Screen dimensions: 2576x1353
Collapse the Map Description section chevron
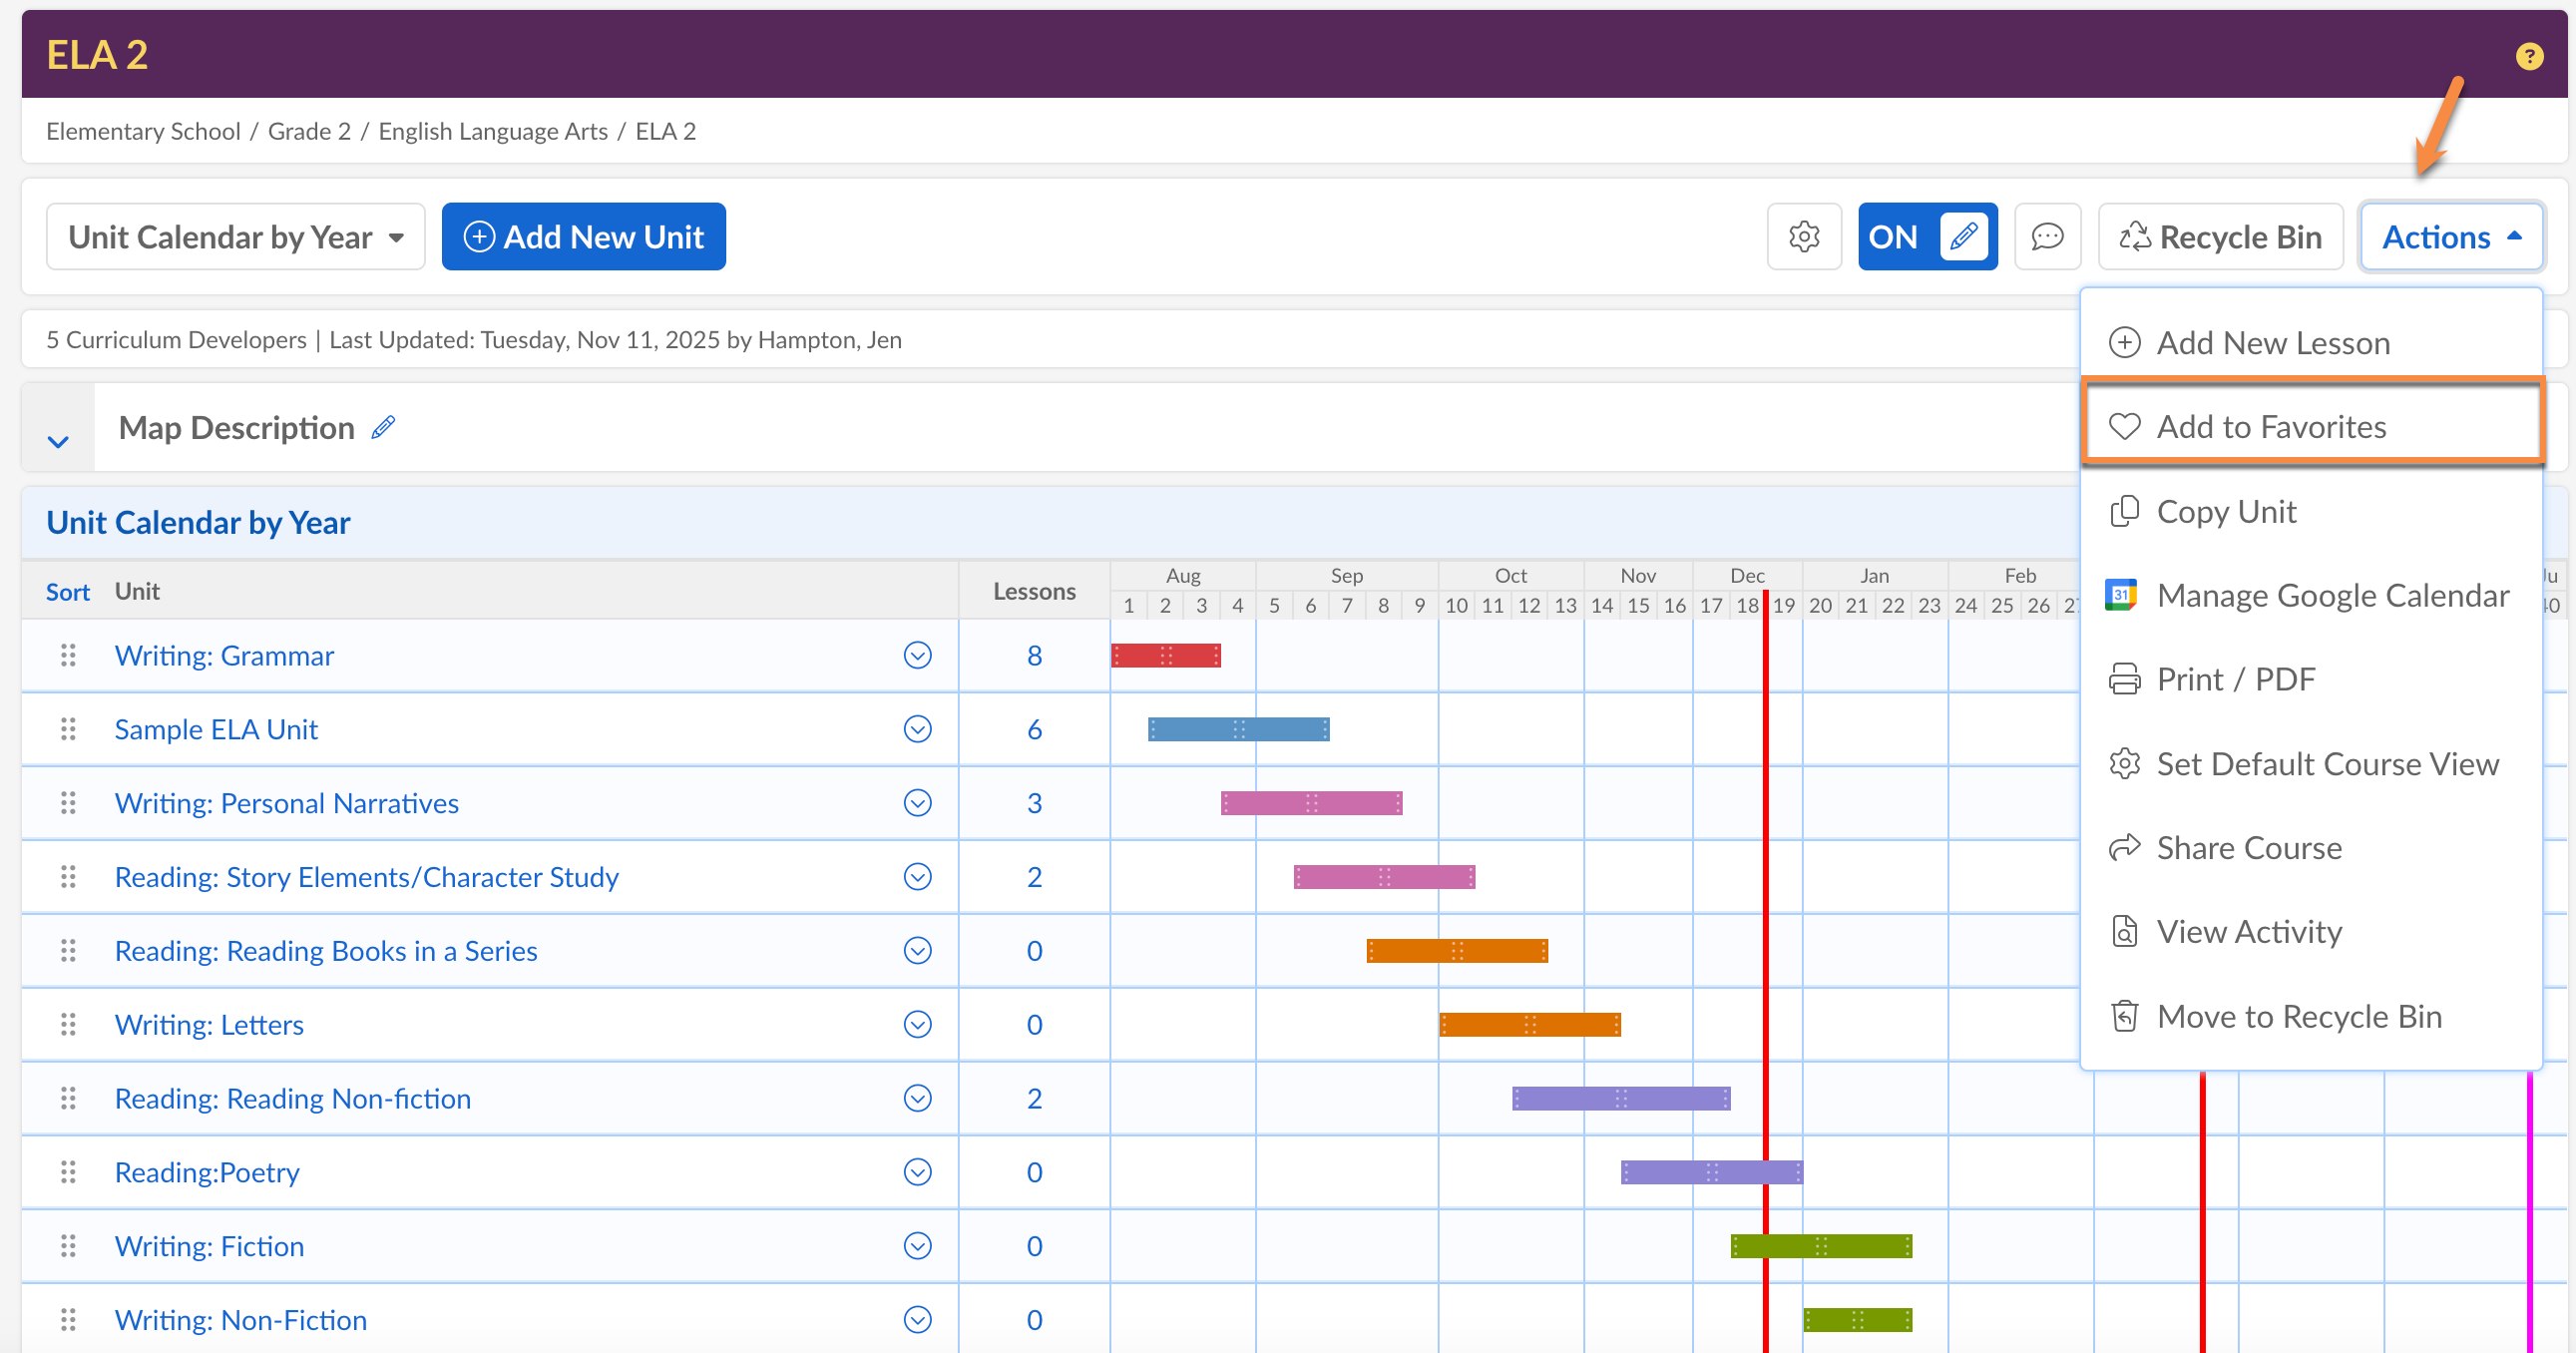58,441
